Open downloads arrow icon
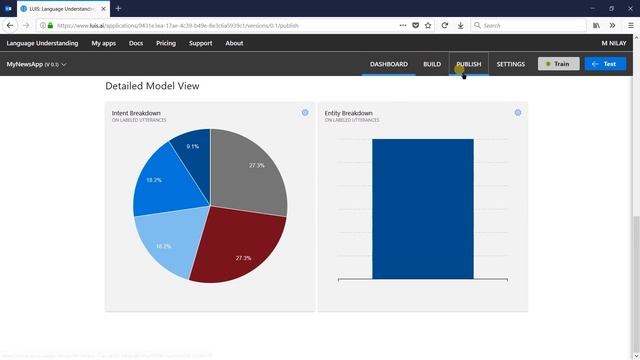The width and height of the screenshot is (640, 360). point(460,25)
